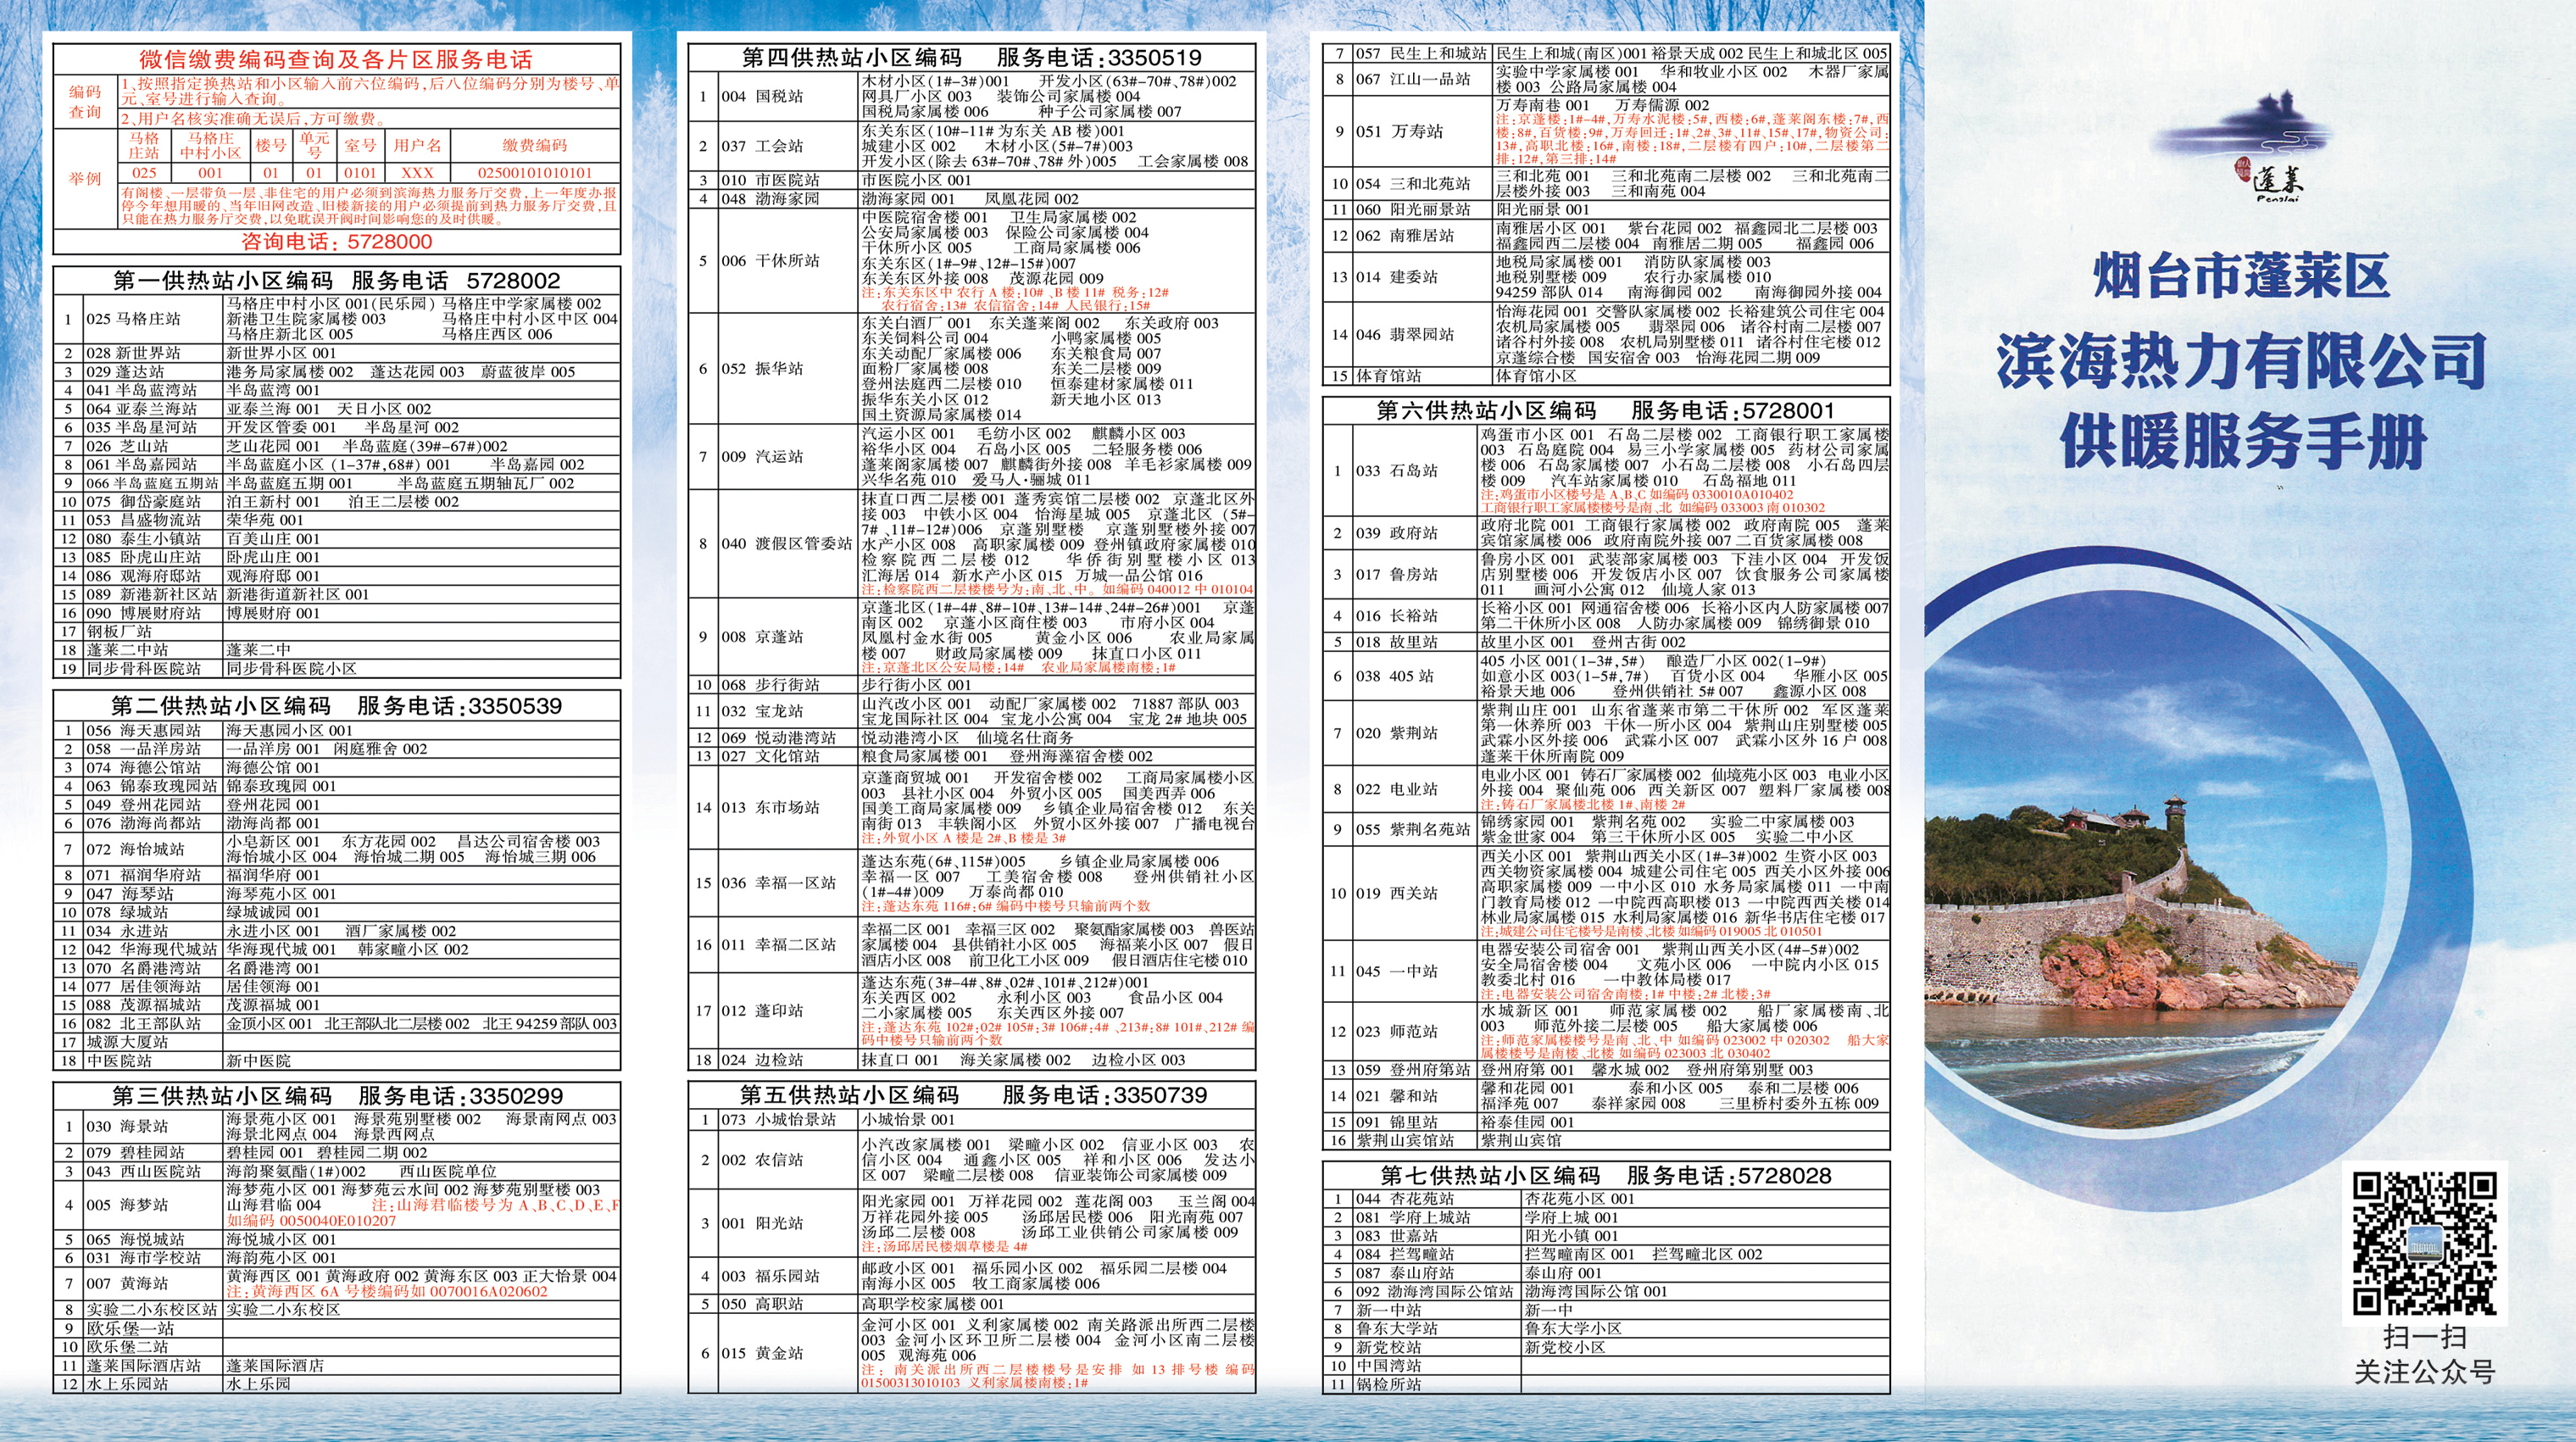This screenshot has width=2576, height=1442.
Task: Click the row "072 海怡城站"
Action: click(x=337, y=849)
